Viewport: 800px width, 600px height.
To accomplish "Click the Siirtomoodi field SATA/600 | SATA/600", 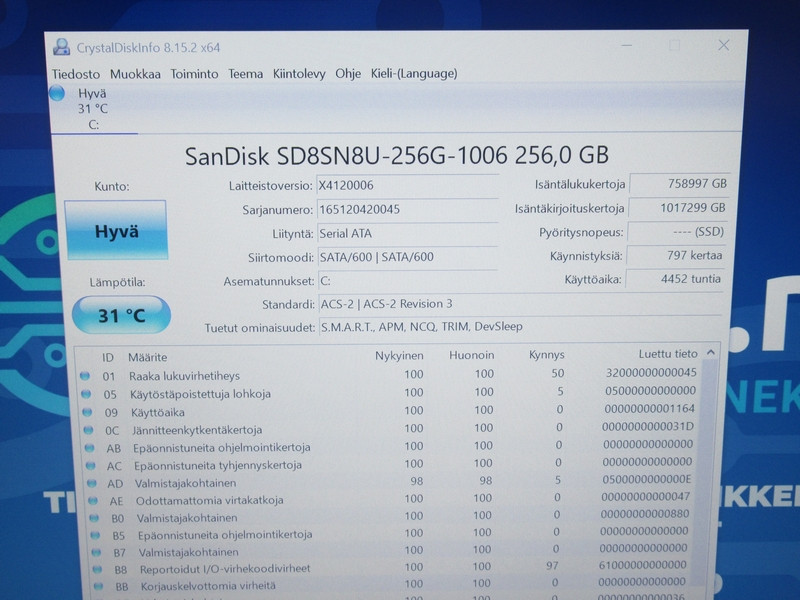I will [x=407, y=257].
